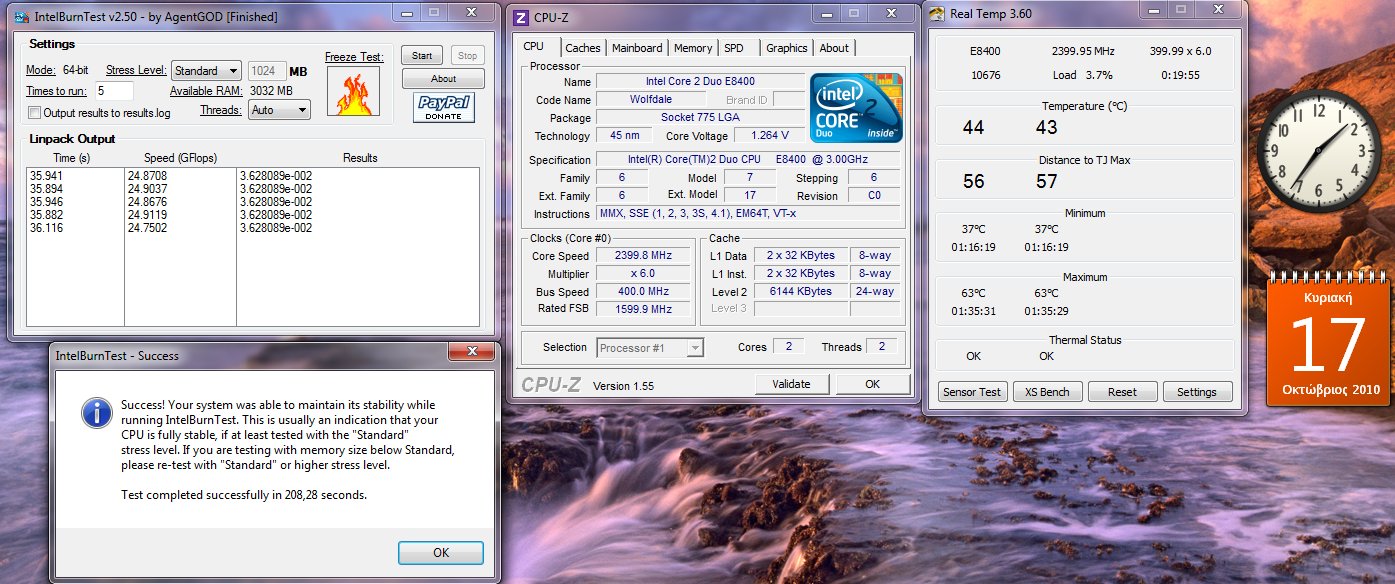Click the CPU-Z Name field Intel Core 2 Duo E8400
The image size is (1395, 584).
(700, 81)
